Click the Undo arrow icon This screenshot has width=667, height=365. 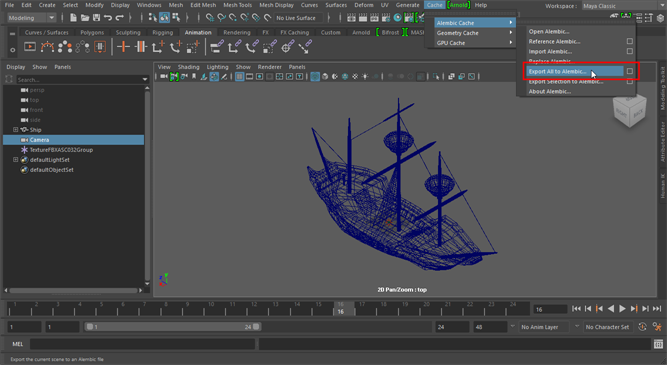pyautogui.click(x=108, y=17)
